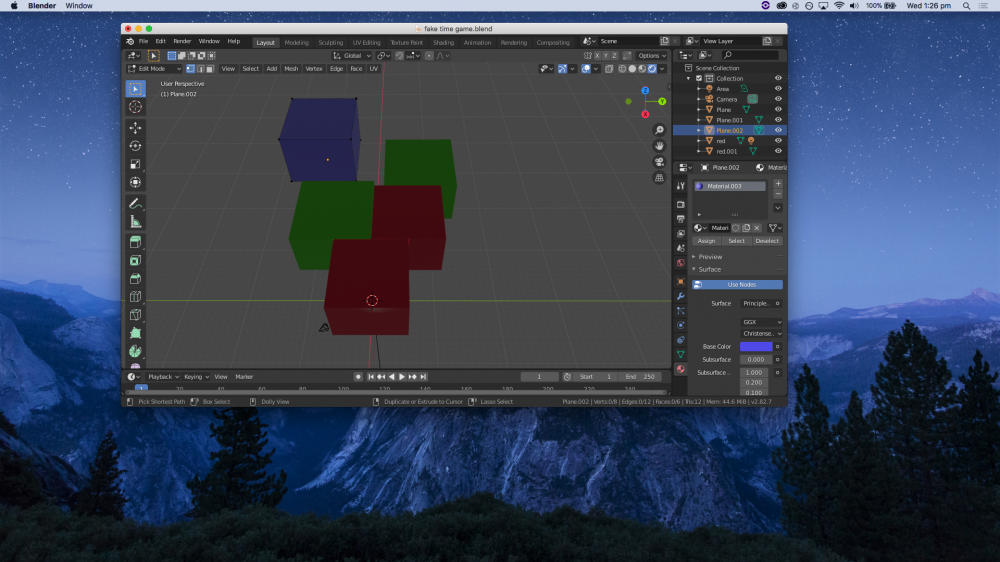
Task: Select the Knife tool
Action: tap(135, 315)
